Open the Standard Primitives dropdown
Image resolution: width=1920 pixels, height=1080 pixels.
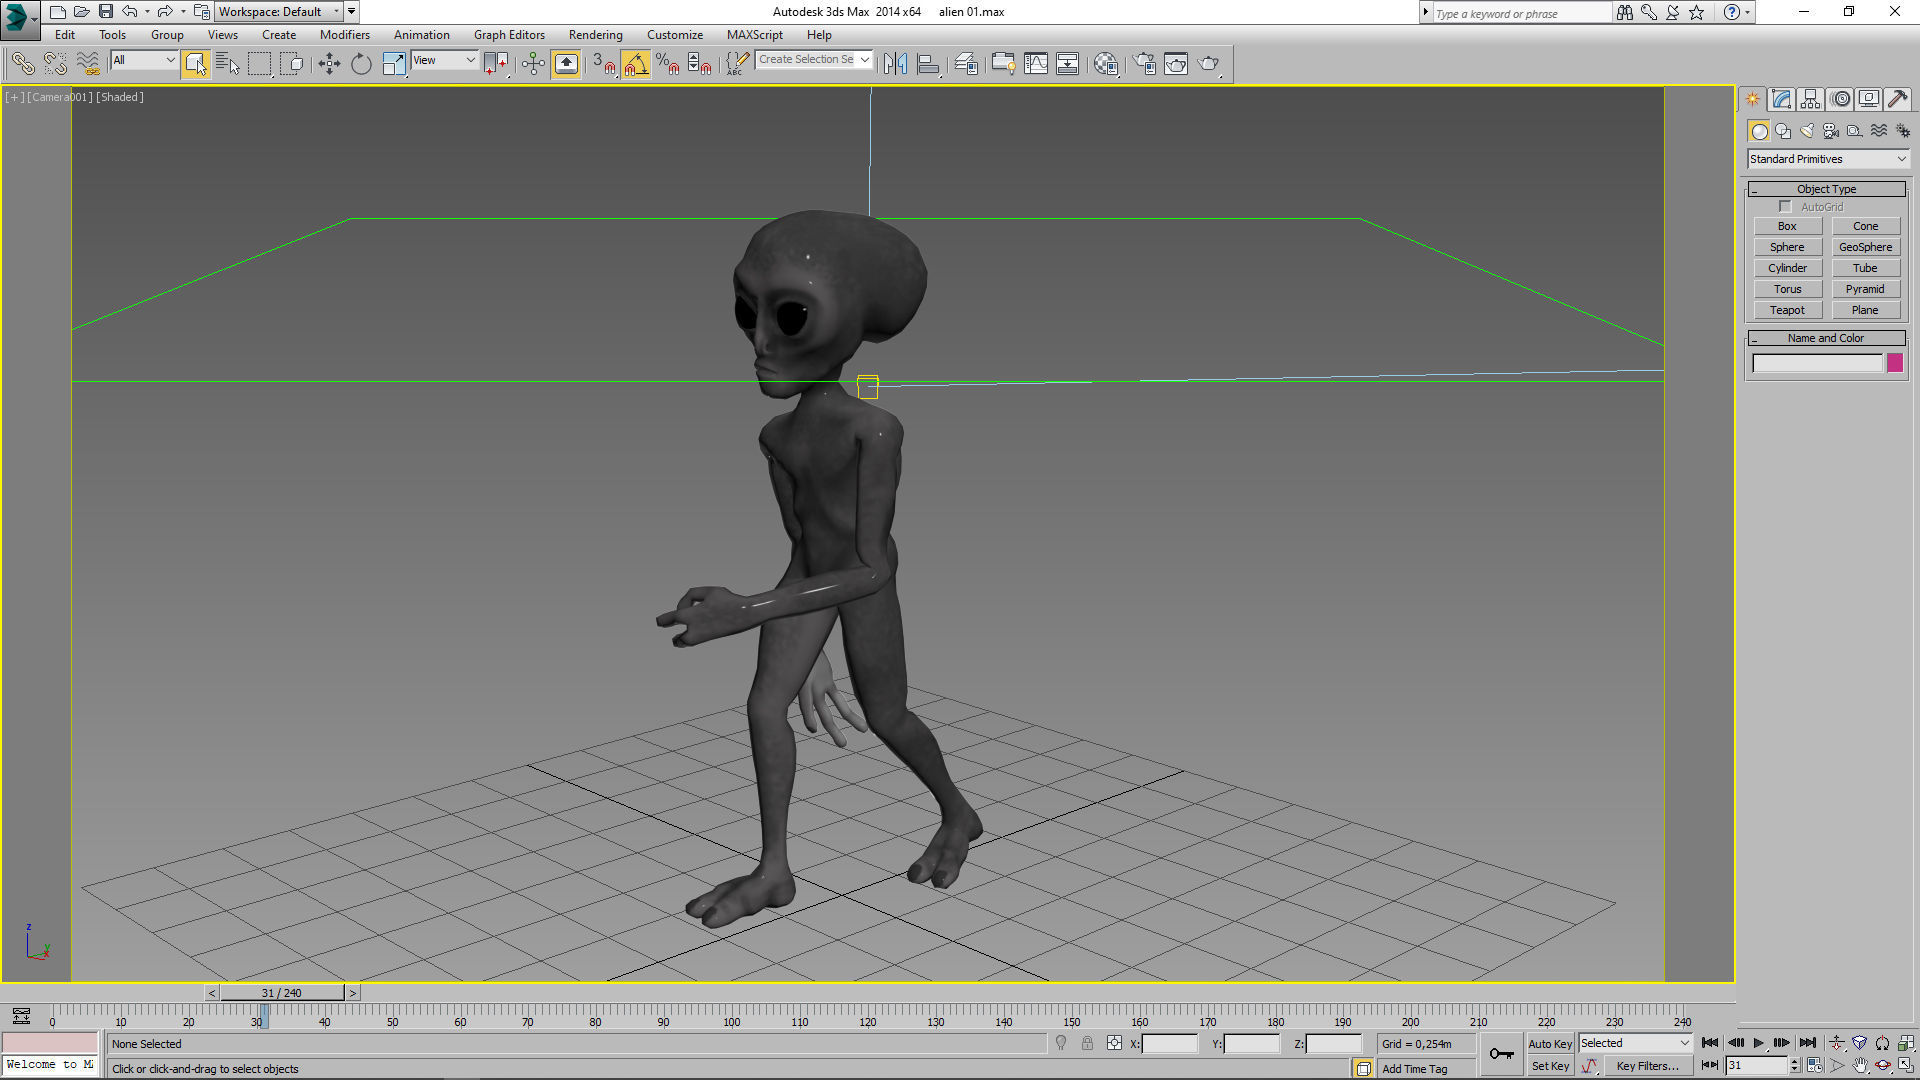(x=1827, y=159)
